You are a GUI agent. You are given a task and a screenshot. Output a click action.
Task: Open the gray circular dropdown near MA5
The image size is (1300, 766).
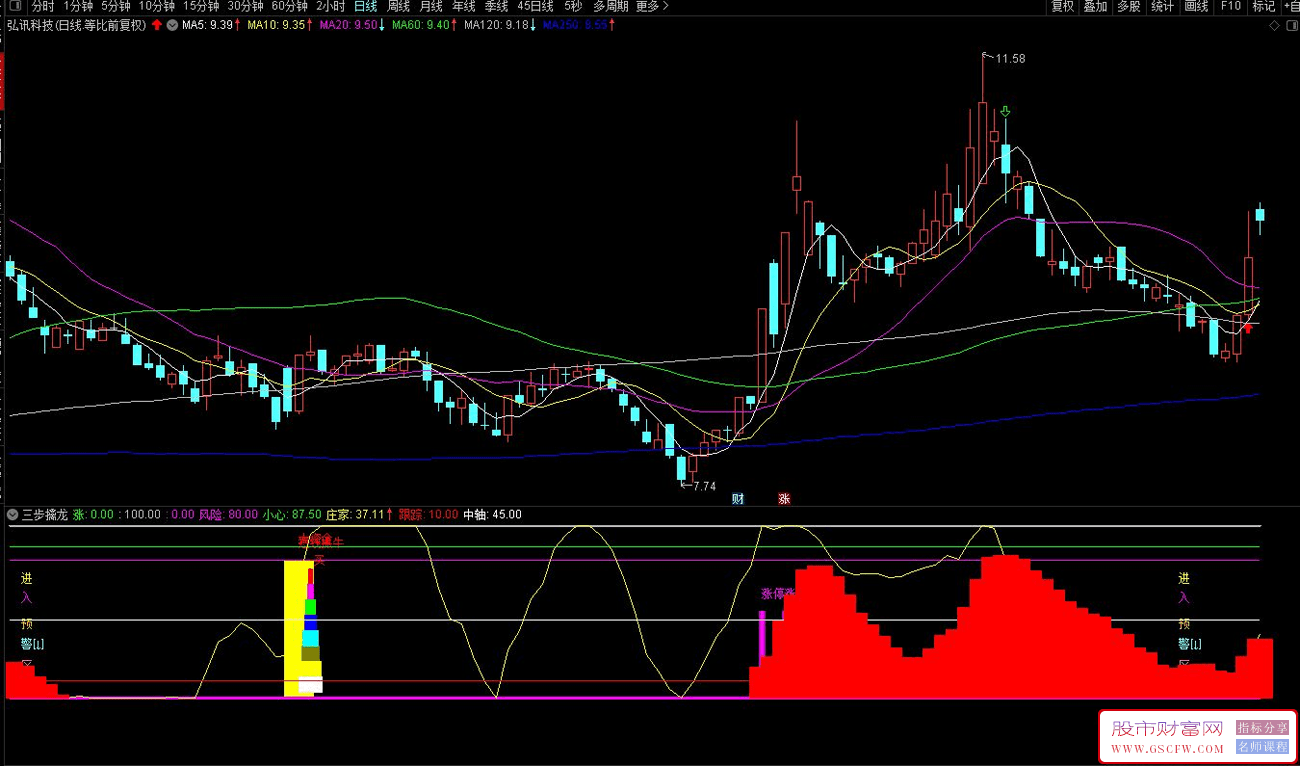[x=172, y=25]
